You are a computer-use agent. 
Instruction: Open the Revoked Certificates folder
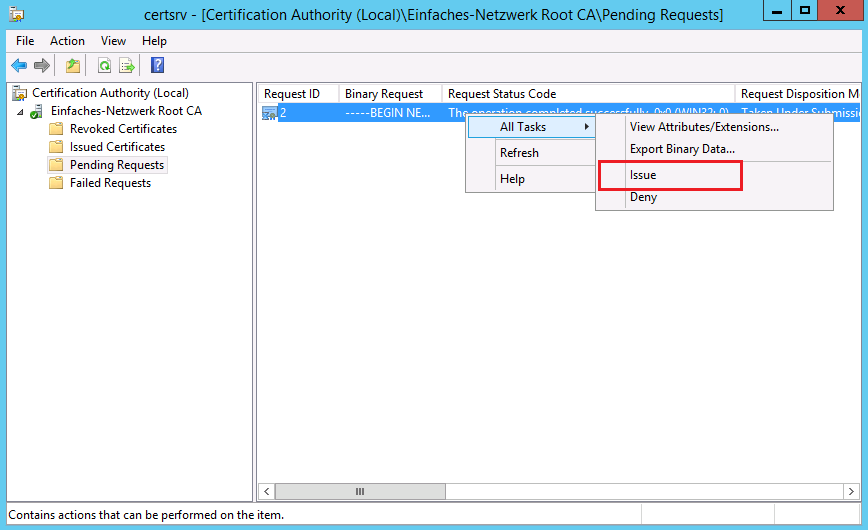[x=123, y=129]
